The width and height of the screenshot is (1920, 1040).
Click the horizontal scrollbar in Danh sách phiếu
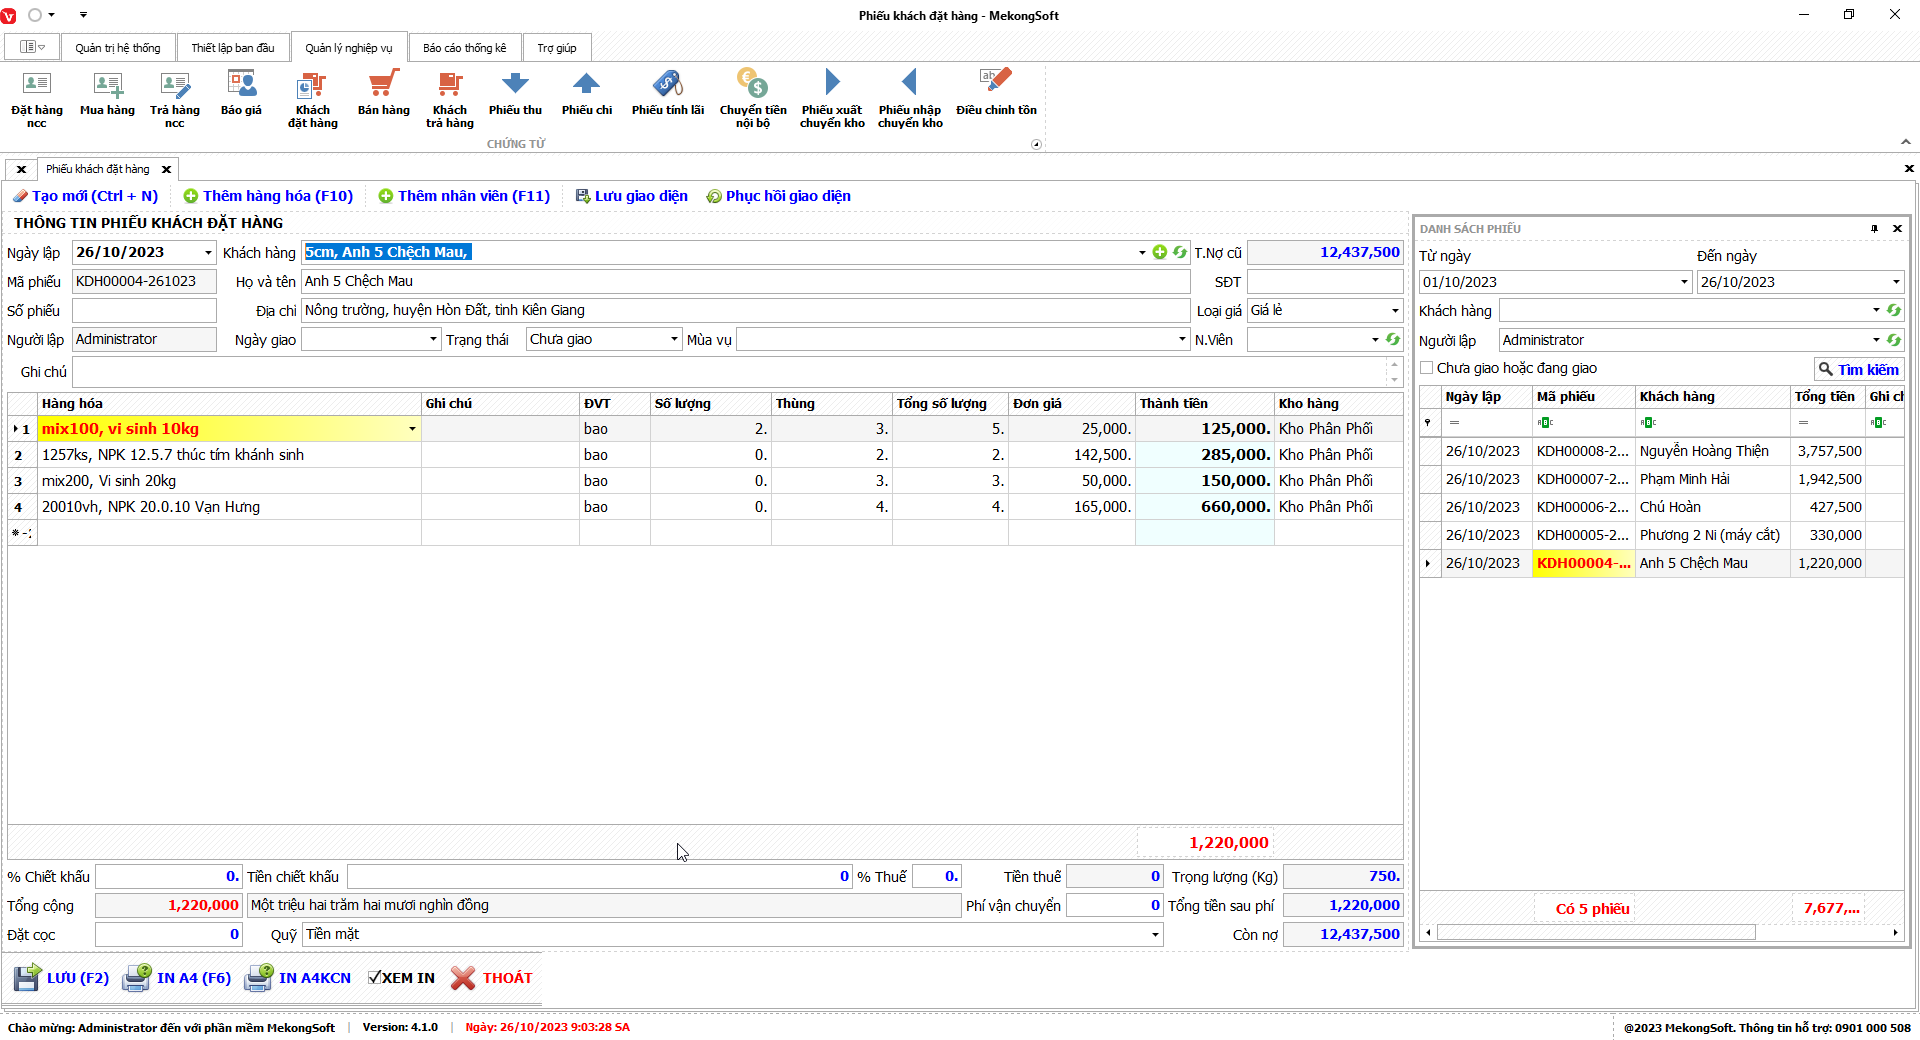point(1595,932)
